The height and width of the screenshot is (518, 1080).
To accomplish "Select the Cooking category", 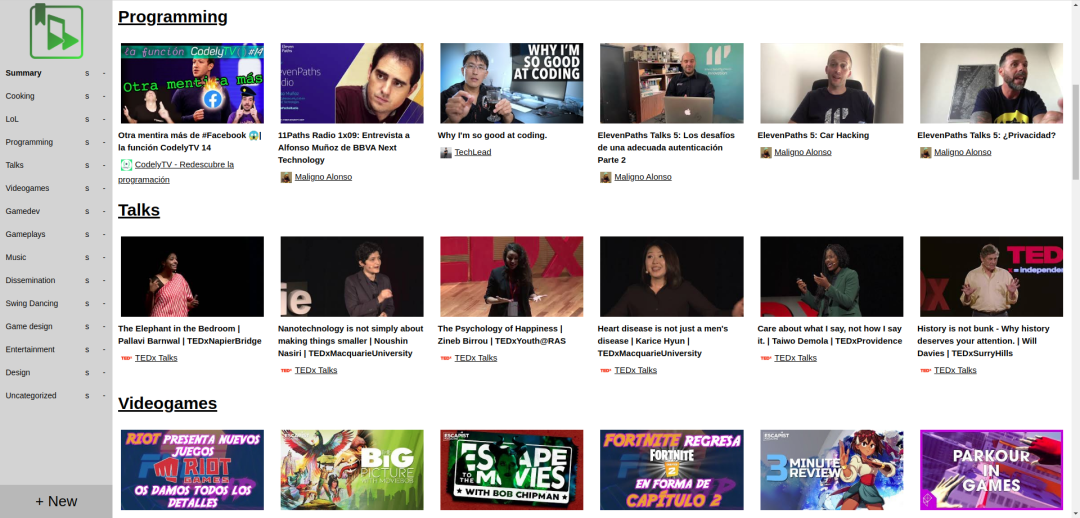I will pos(20,96).
